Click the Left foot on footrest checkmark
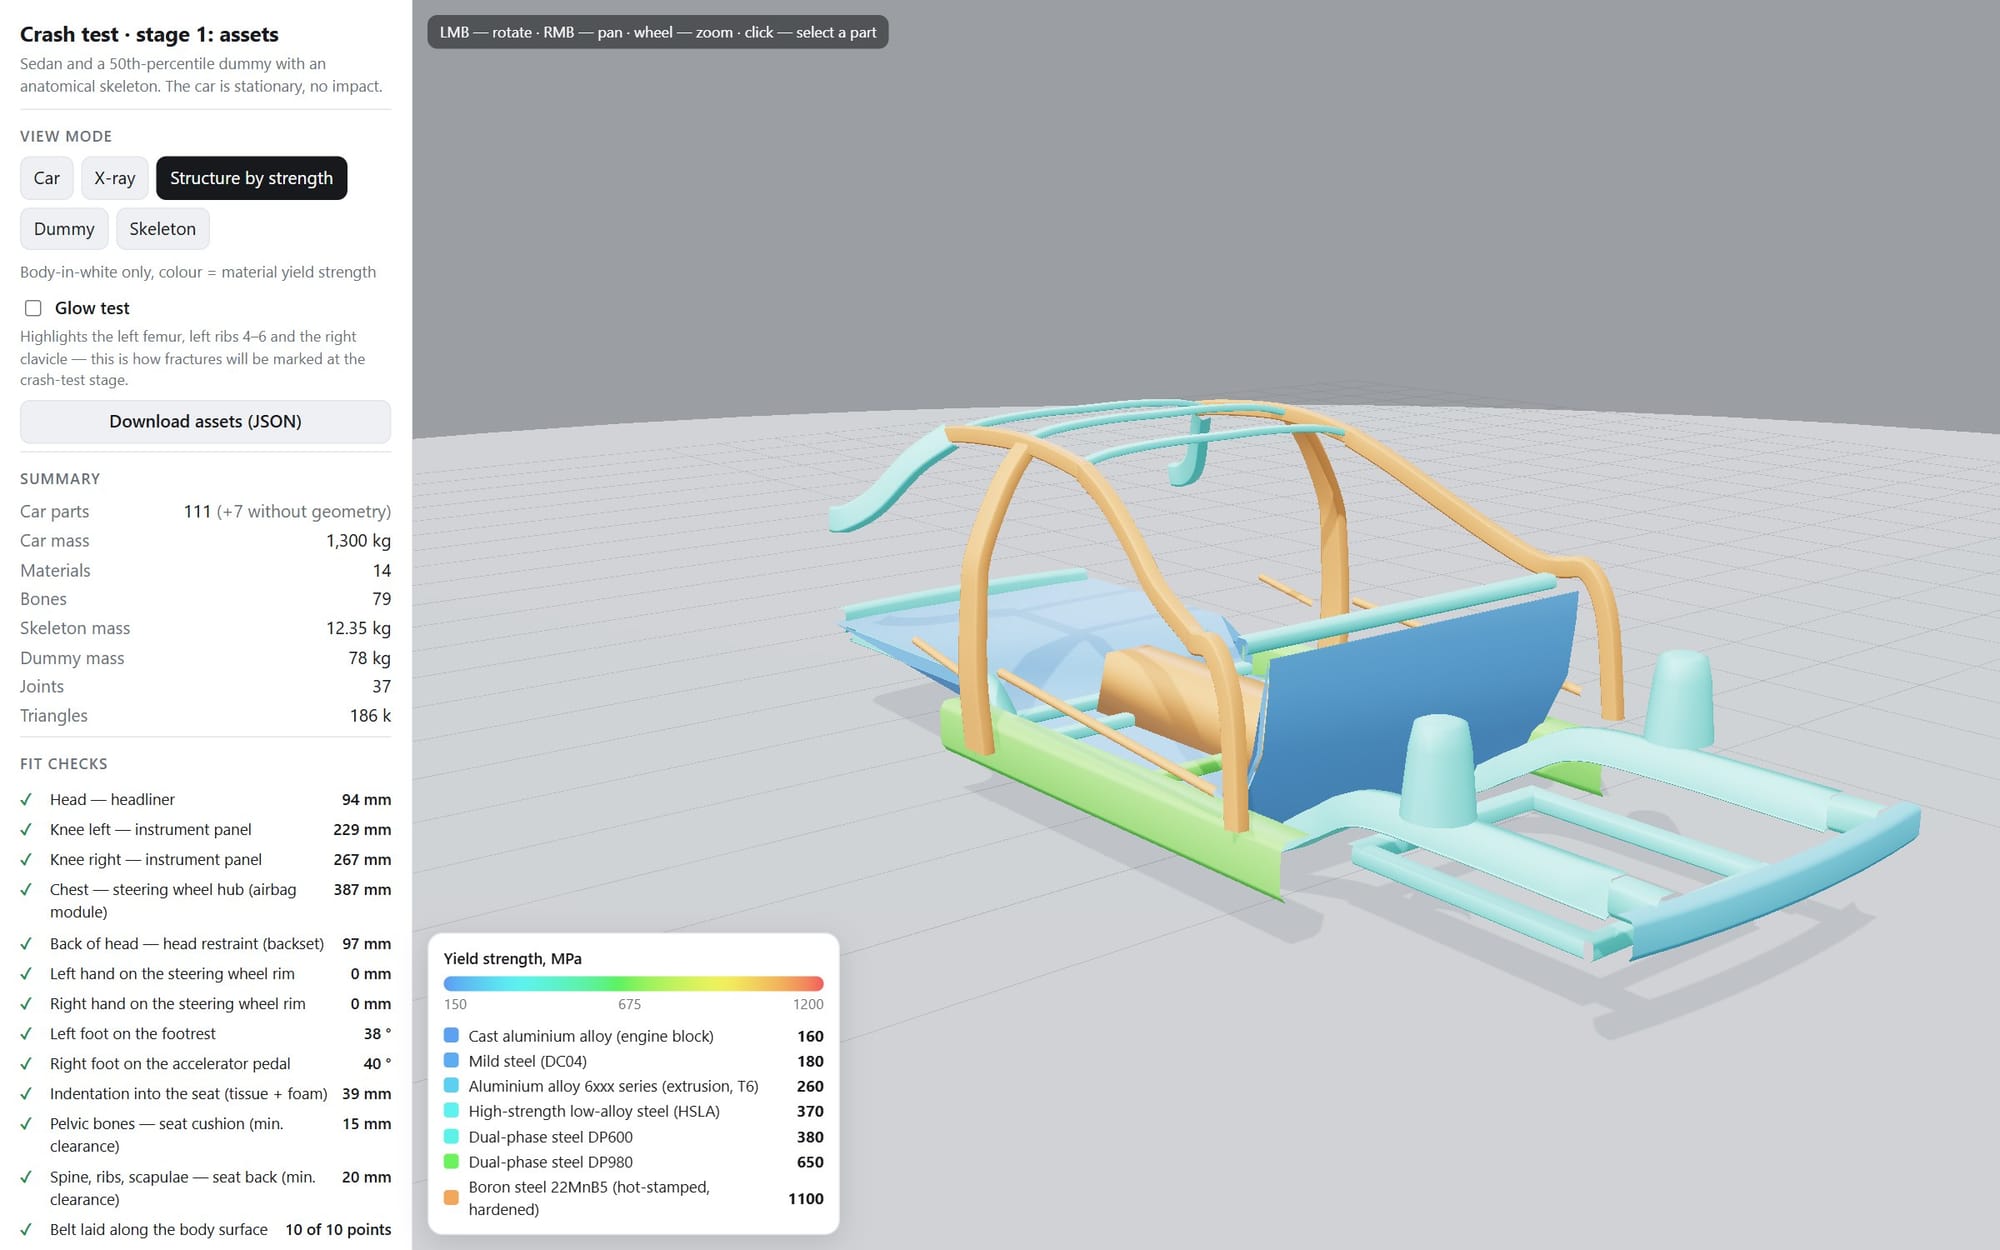Screen dimensions: 2000x1250 click(26, 1034)
